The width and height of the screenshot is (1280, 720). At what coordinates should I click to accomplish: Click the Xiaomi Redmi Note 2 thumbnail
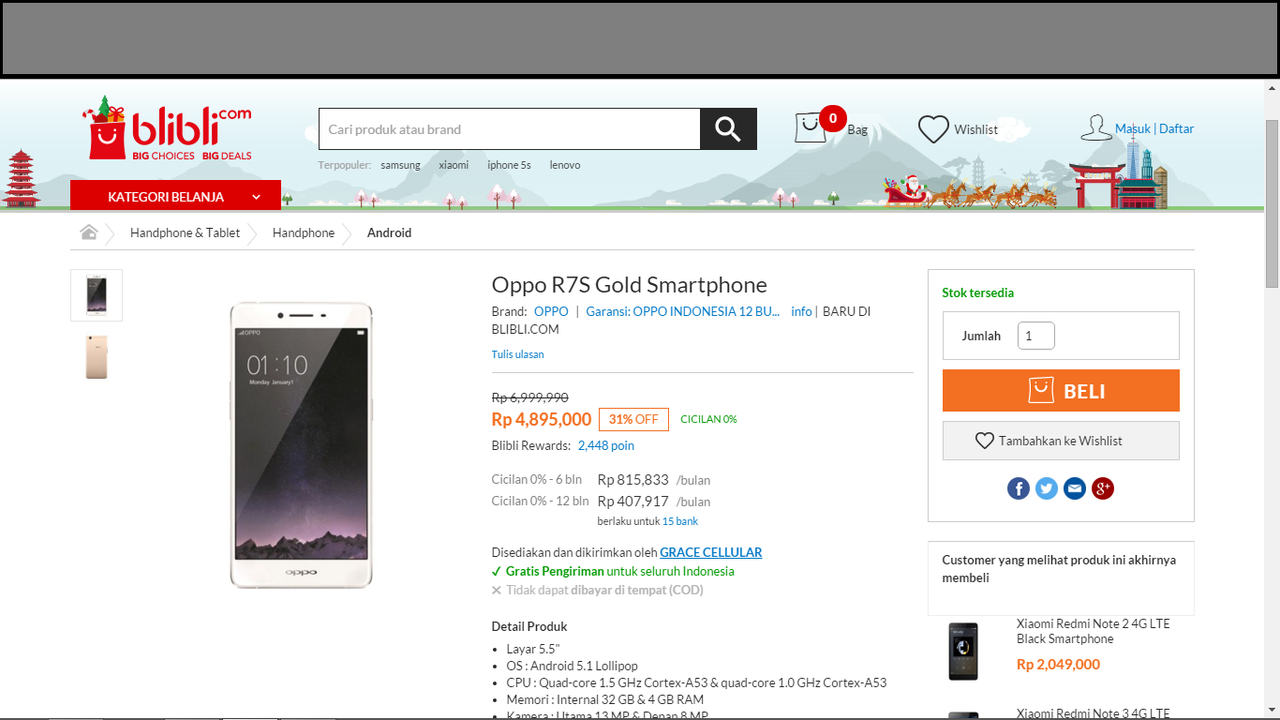point(964,651)
